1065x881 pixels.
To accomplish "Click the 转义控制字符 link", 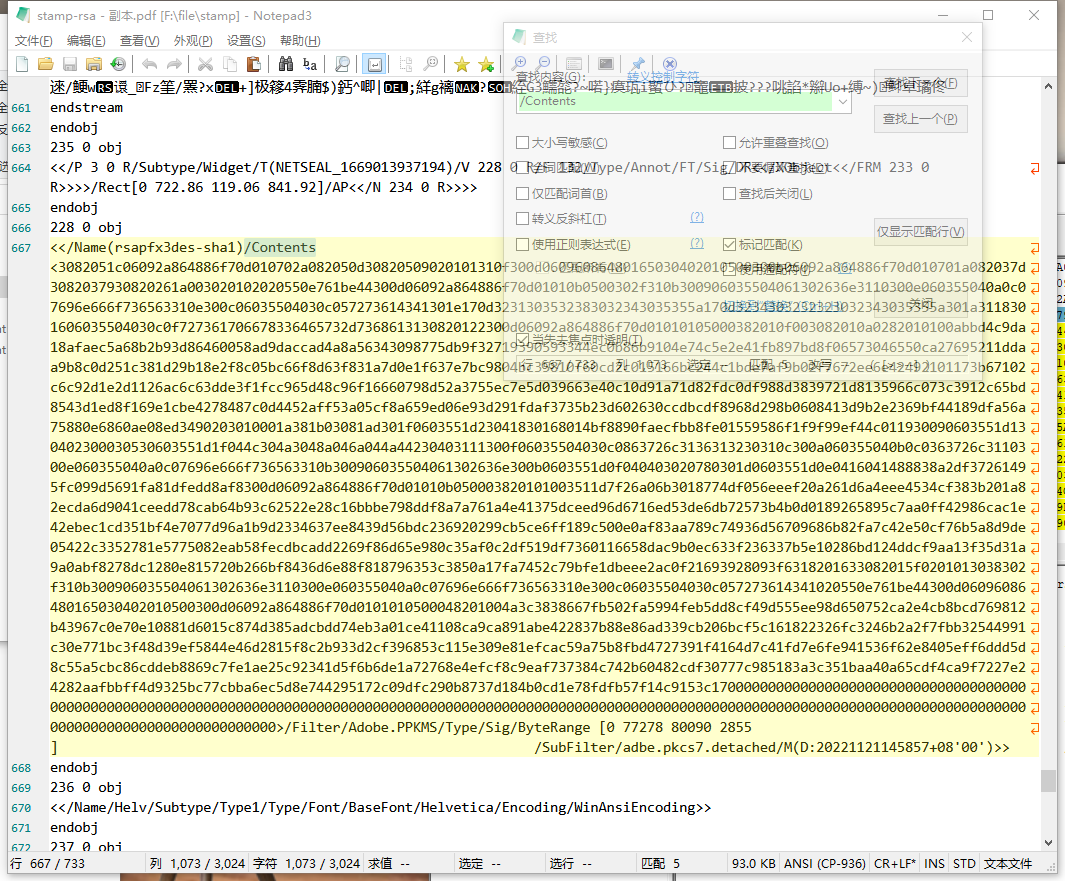I will (x=663, y=76).
